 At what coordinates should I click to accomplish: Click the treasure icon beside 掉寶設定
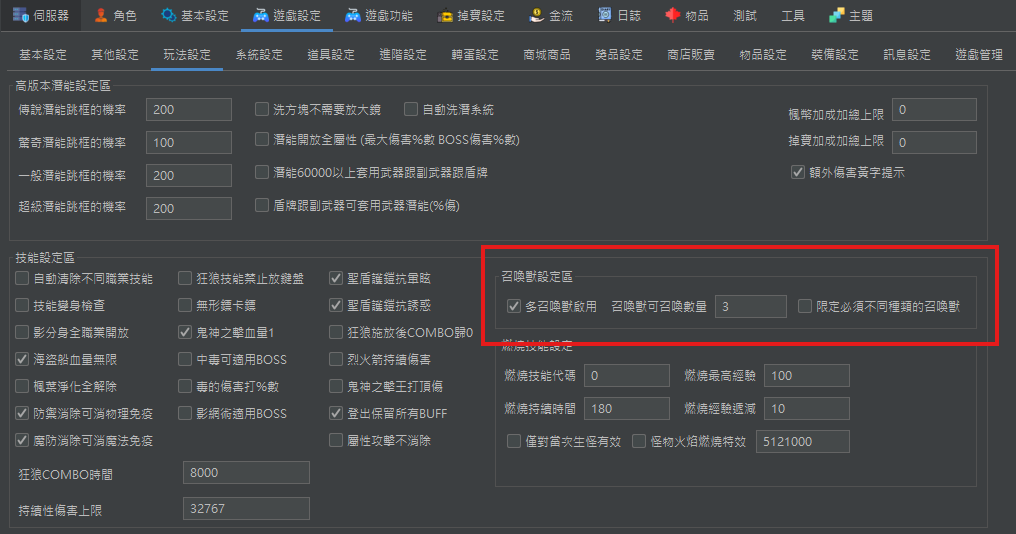(444, 15)
